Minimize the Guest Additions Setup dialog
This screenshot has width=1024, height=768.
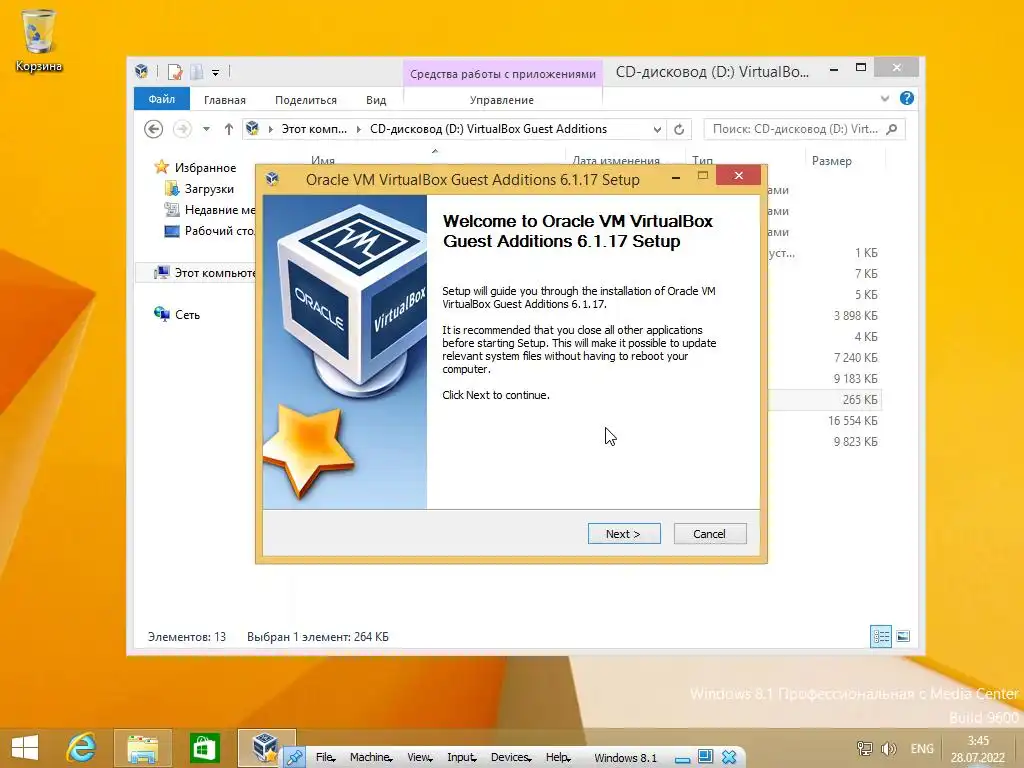(676, 177)
